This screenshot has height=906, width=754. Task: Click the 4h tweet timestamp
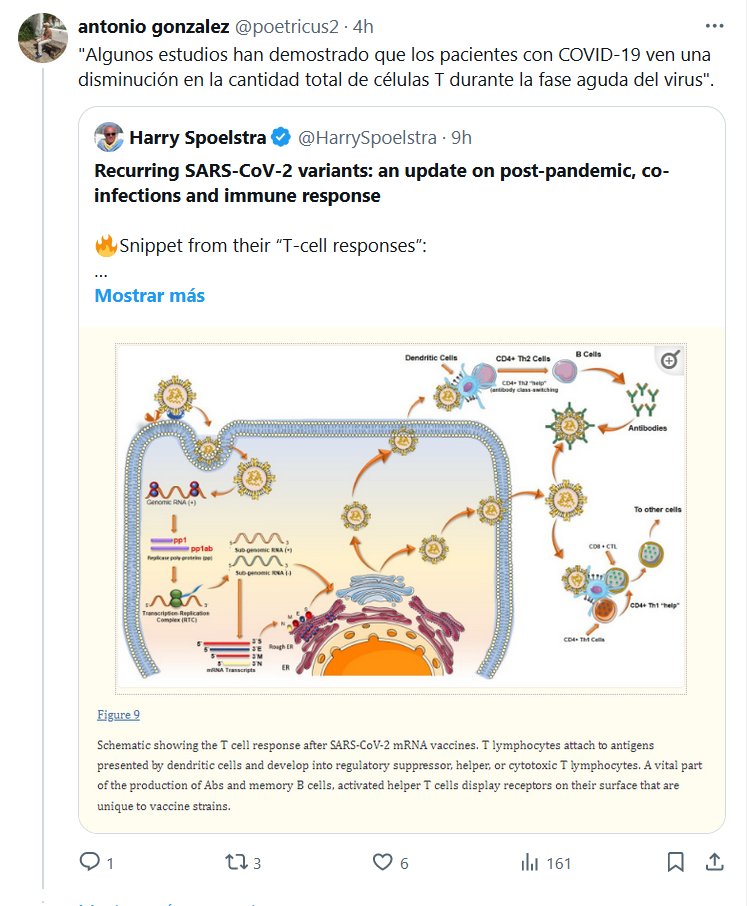364,25
